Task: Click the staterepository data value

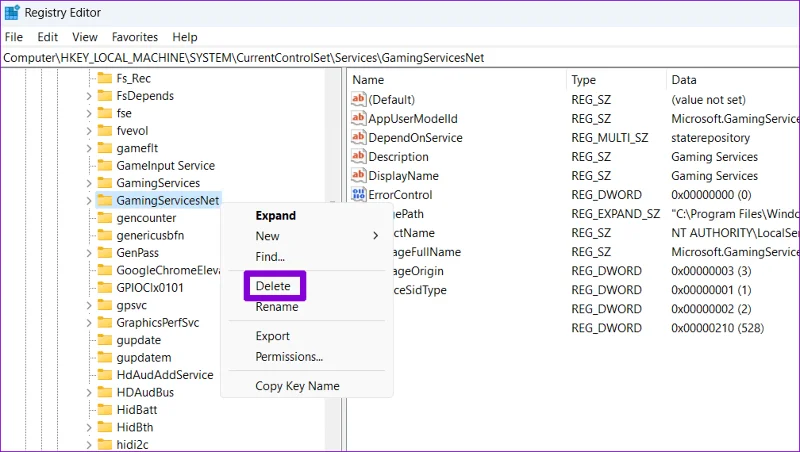Action: 710,137
